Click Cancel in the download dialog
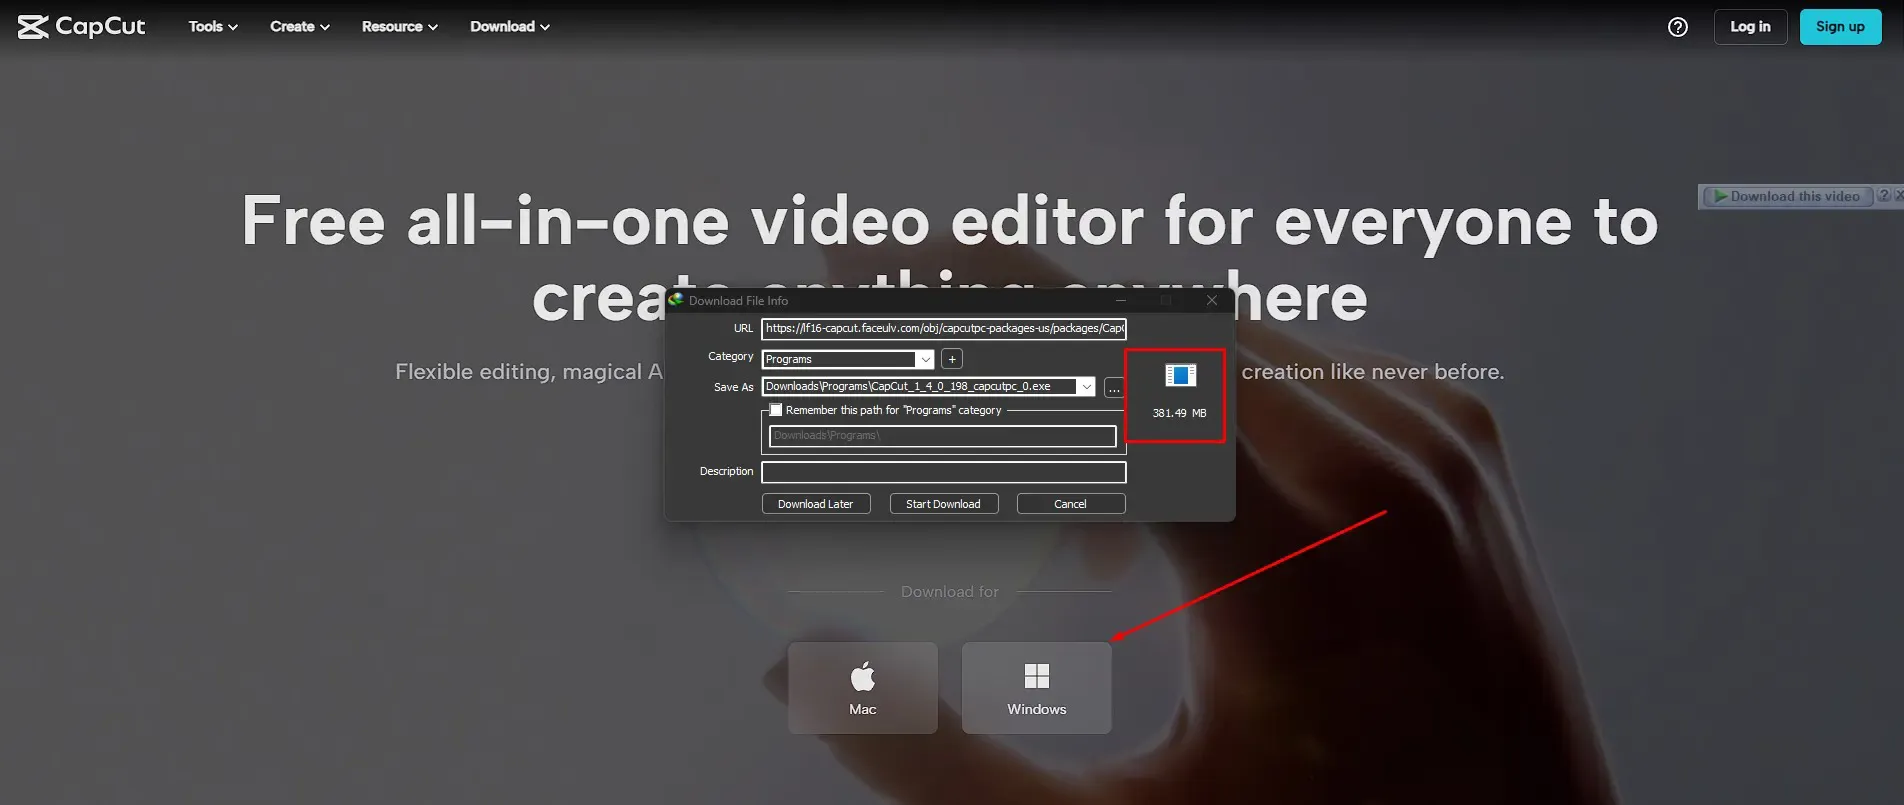This screenshot has height=805, width=1904. pyautogui.click(x=1070, y=504)
